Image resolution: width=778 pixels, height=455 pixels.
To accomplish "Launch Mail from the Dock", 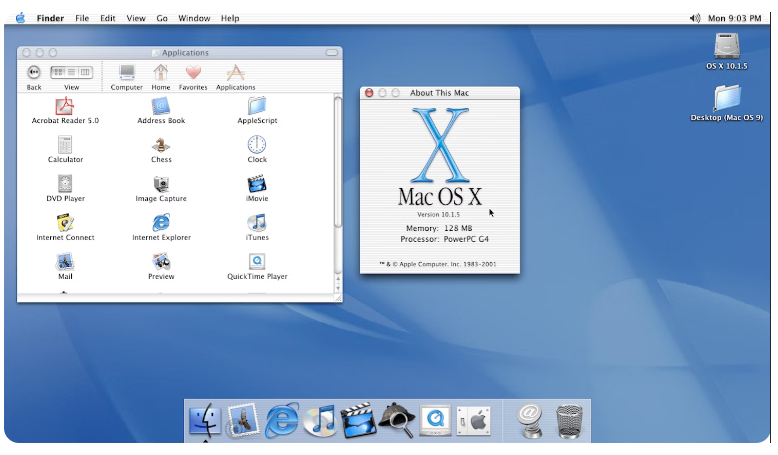I will [x=242, y=421].
